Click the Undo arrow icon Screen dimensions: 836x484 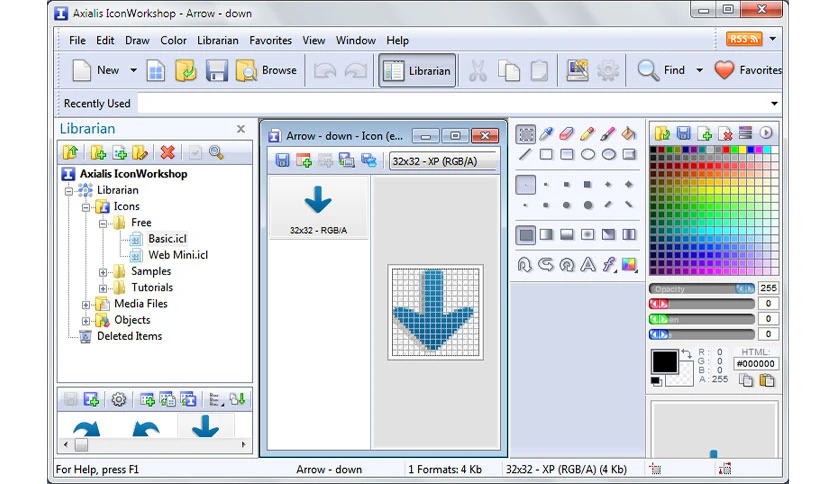click(x=325, y=70)
